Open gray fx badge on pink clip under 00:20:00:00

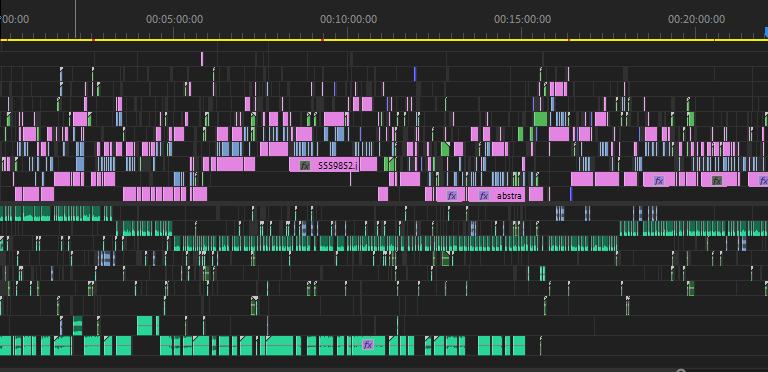[x=717, y=181]
